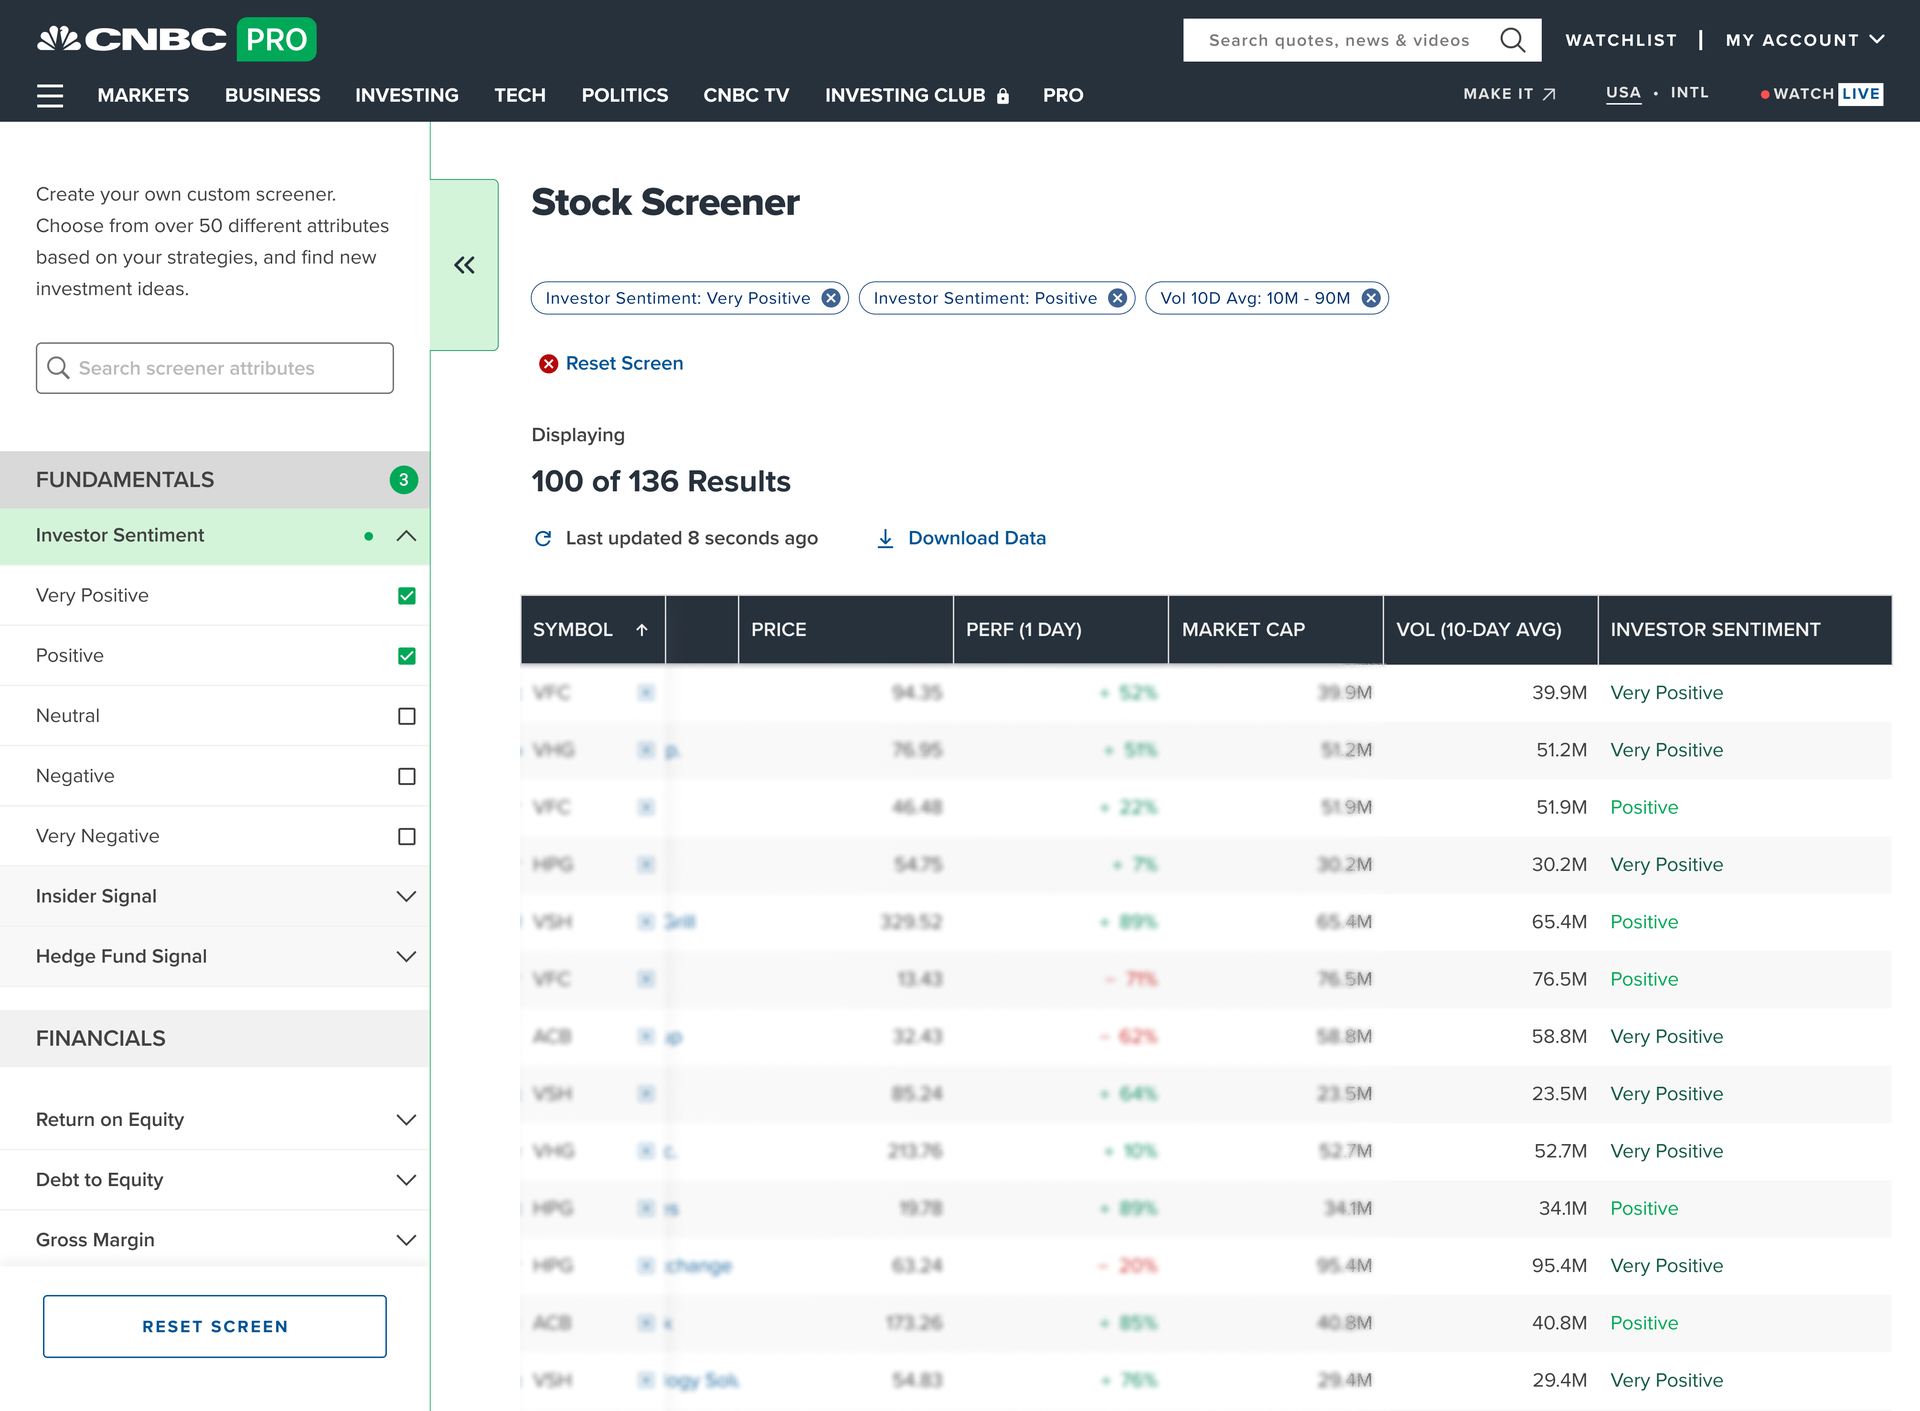Uncheck the Very Positive checkbox

point(406,596)
